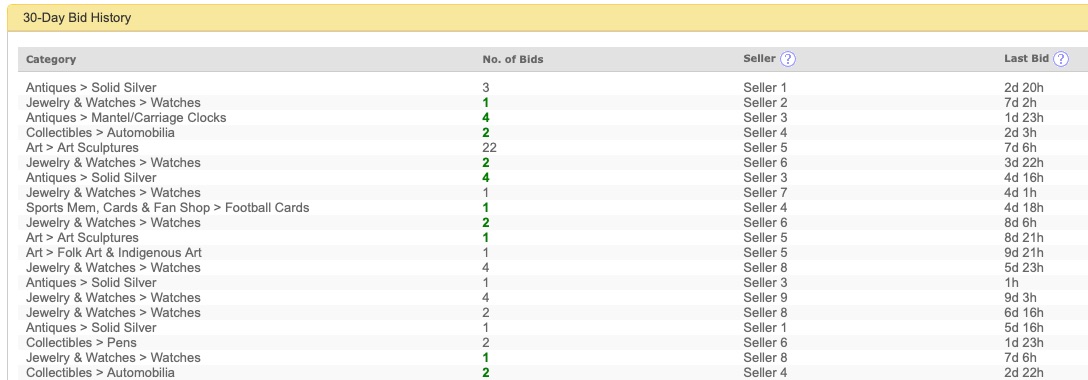The image size is (1088, 380).
Task: Open the help icon beside Seller header
Action: coord(788,60)
